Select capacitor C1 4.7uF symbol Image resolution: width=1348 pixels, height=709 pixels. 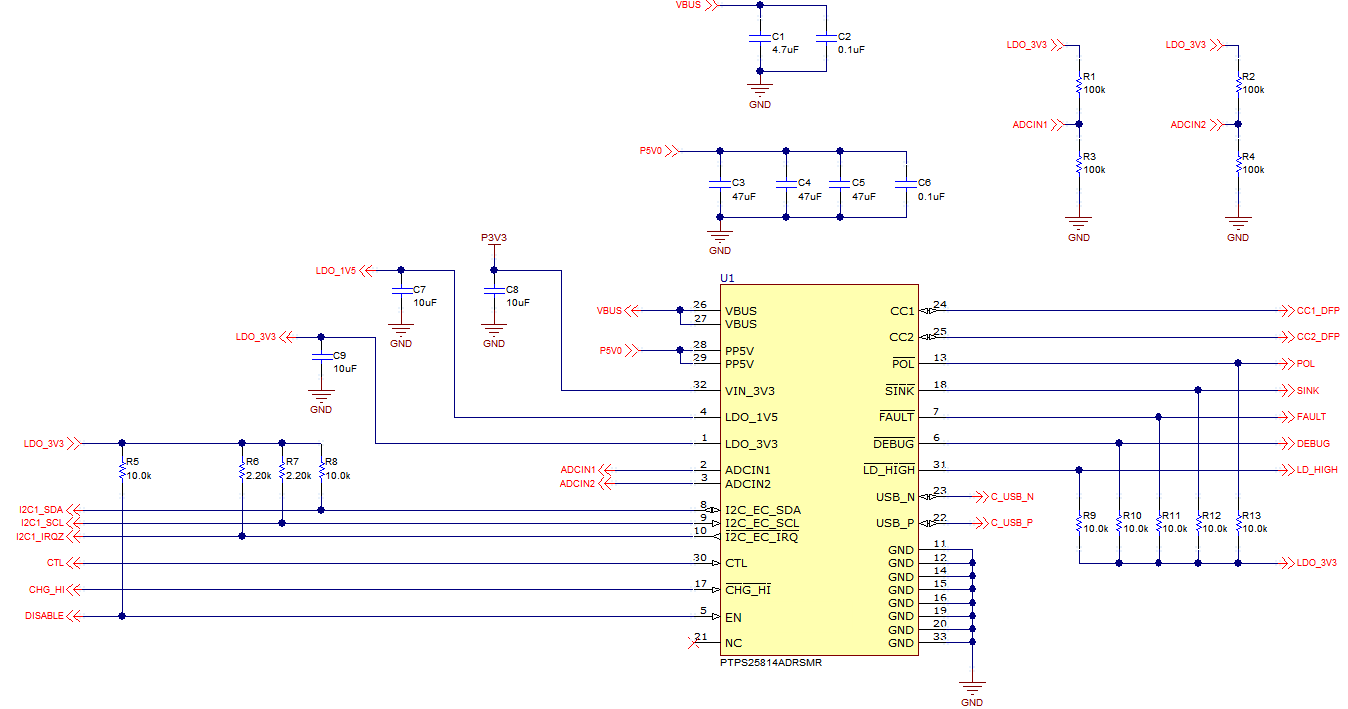(x=760, y=38)
